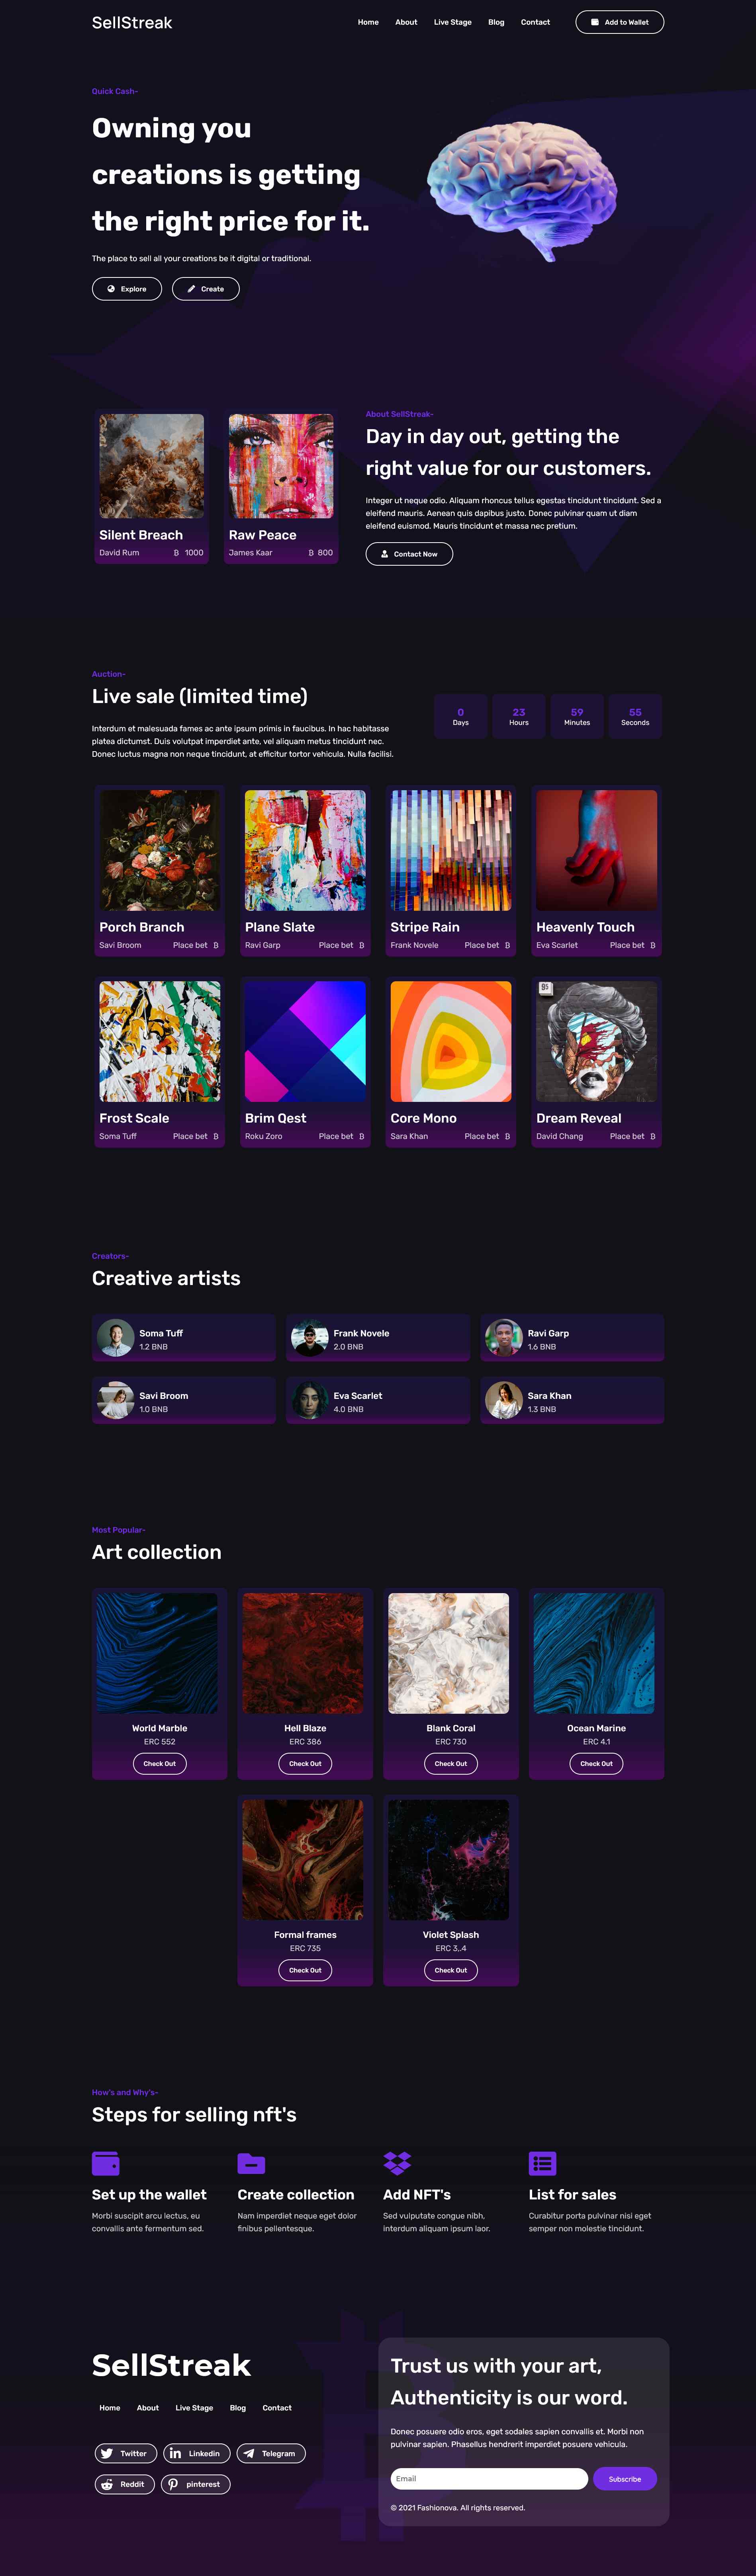The height and width of the screenshot is (2576, 756).
Task: Click the Email input field in footer
Action: click(489, 2478)
